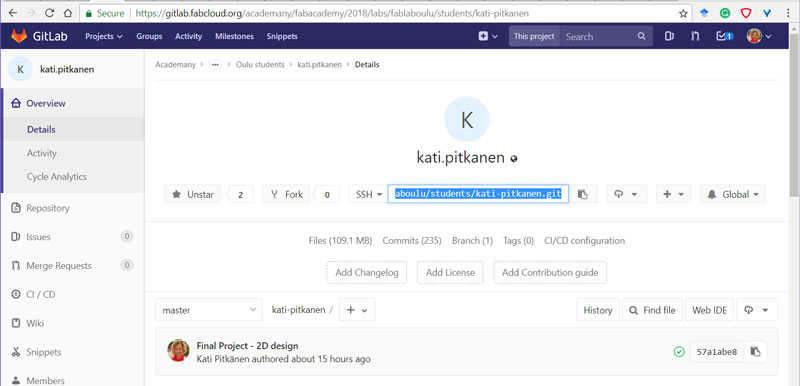Click the Unstar button
The height and width of the screenshot is (386, 800).
[x=192, y=194]
